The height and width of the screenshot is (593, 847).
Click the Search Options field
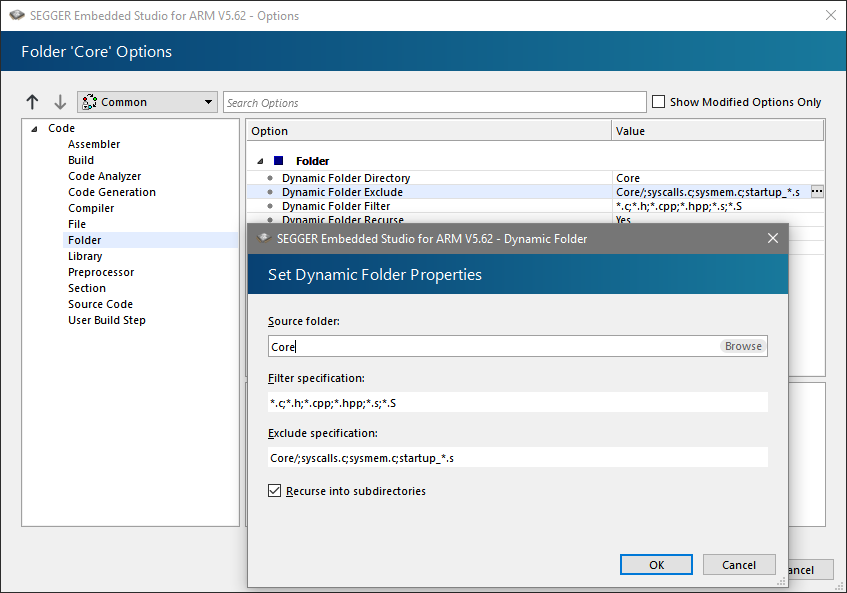434,102
